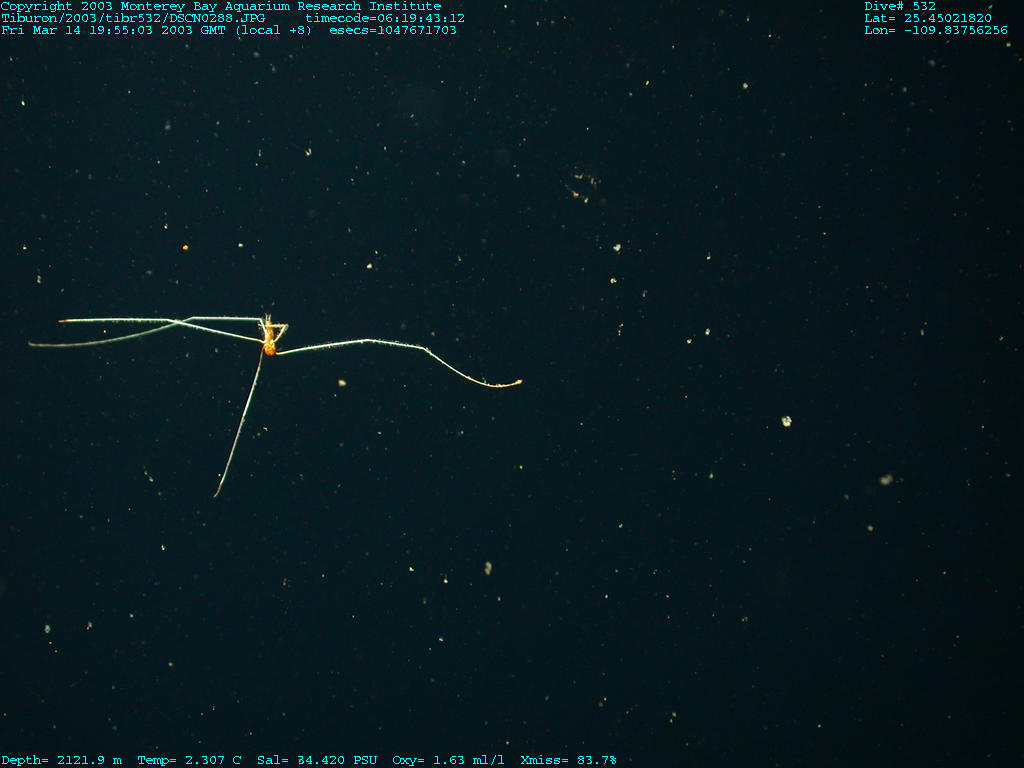This screenshot has height=768, width=1024.
Task: Click the far-left tip of the lower left leg
Action: pyautogui.click(x=32, y=345)
